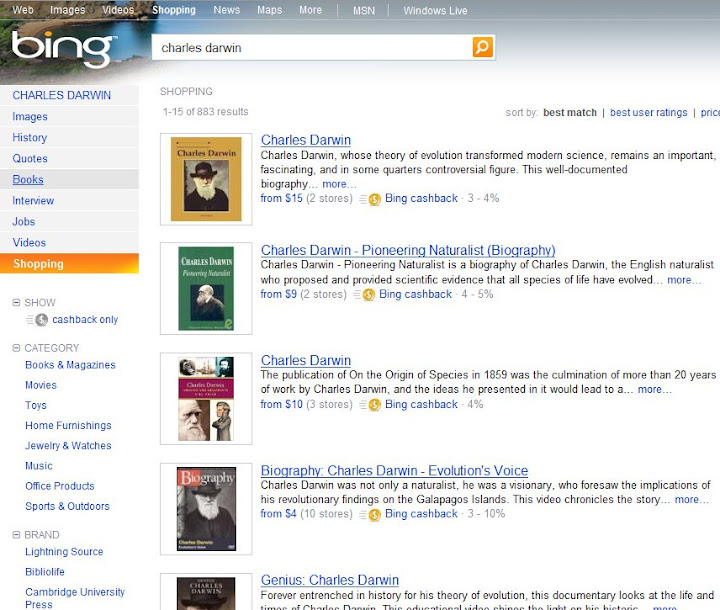Open Interview in the left sidebar
720x610 pixels.
point(33,201)
